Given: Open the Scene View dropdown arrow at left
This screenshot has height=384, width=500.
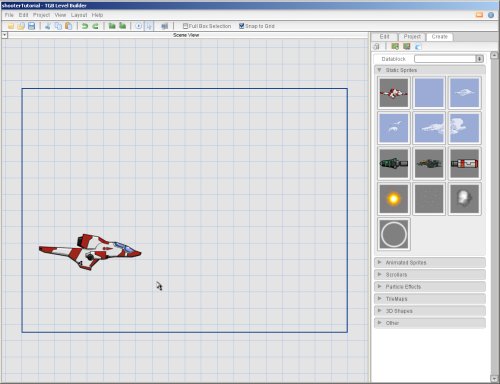Looking at the screenshot, I should coord(4,35).
